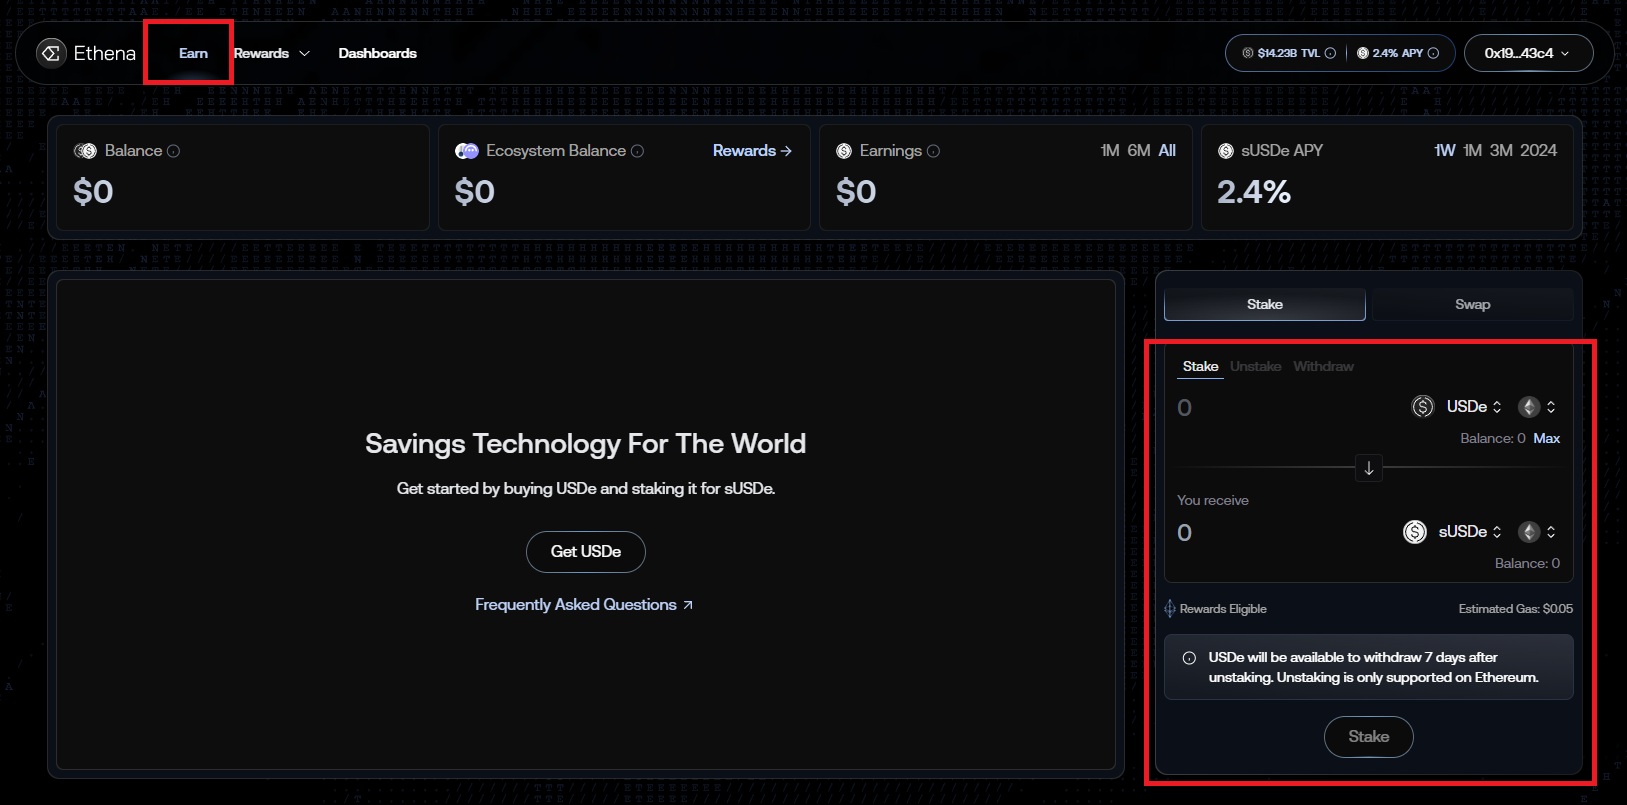This screenshot has width=1627, height=805.
Task: Switch to the Unstake sub-tab
Action: (x=1255, y=367)
